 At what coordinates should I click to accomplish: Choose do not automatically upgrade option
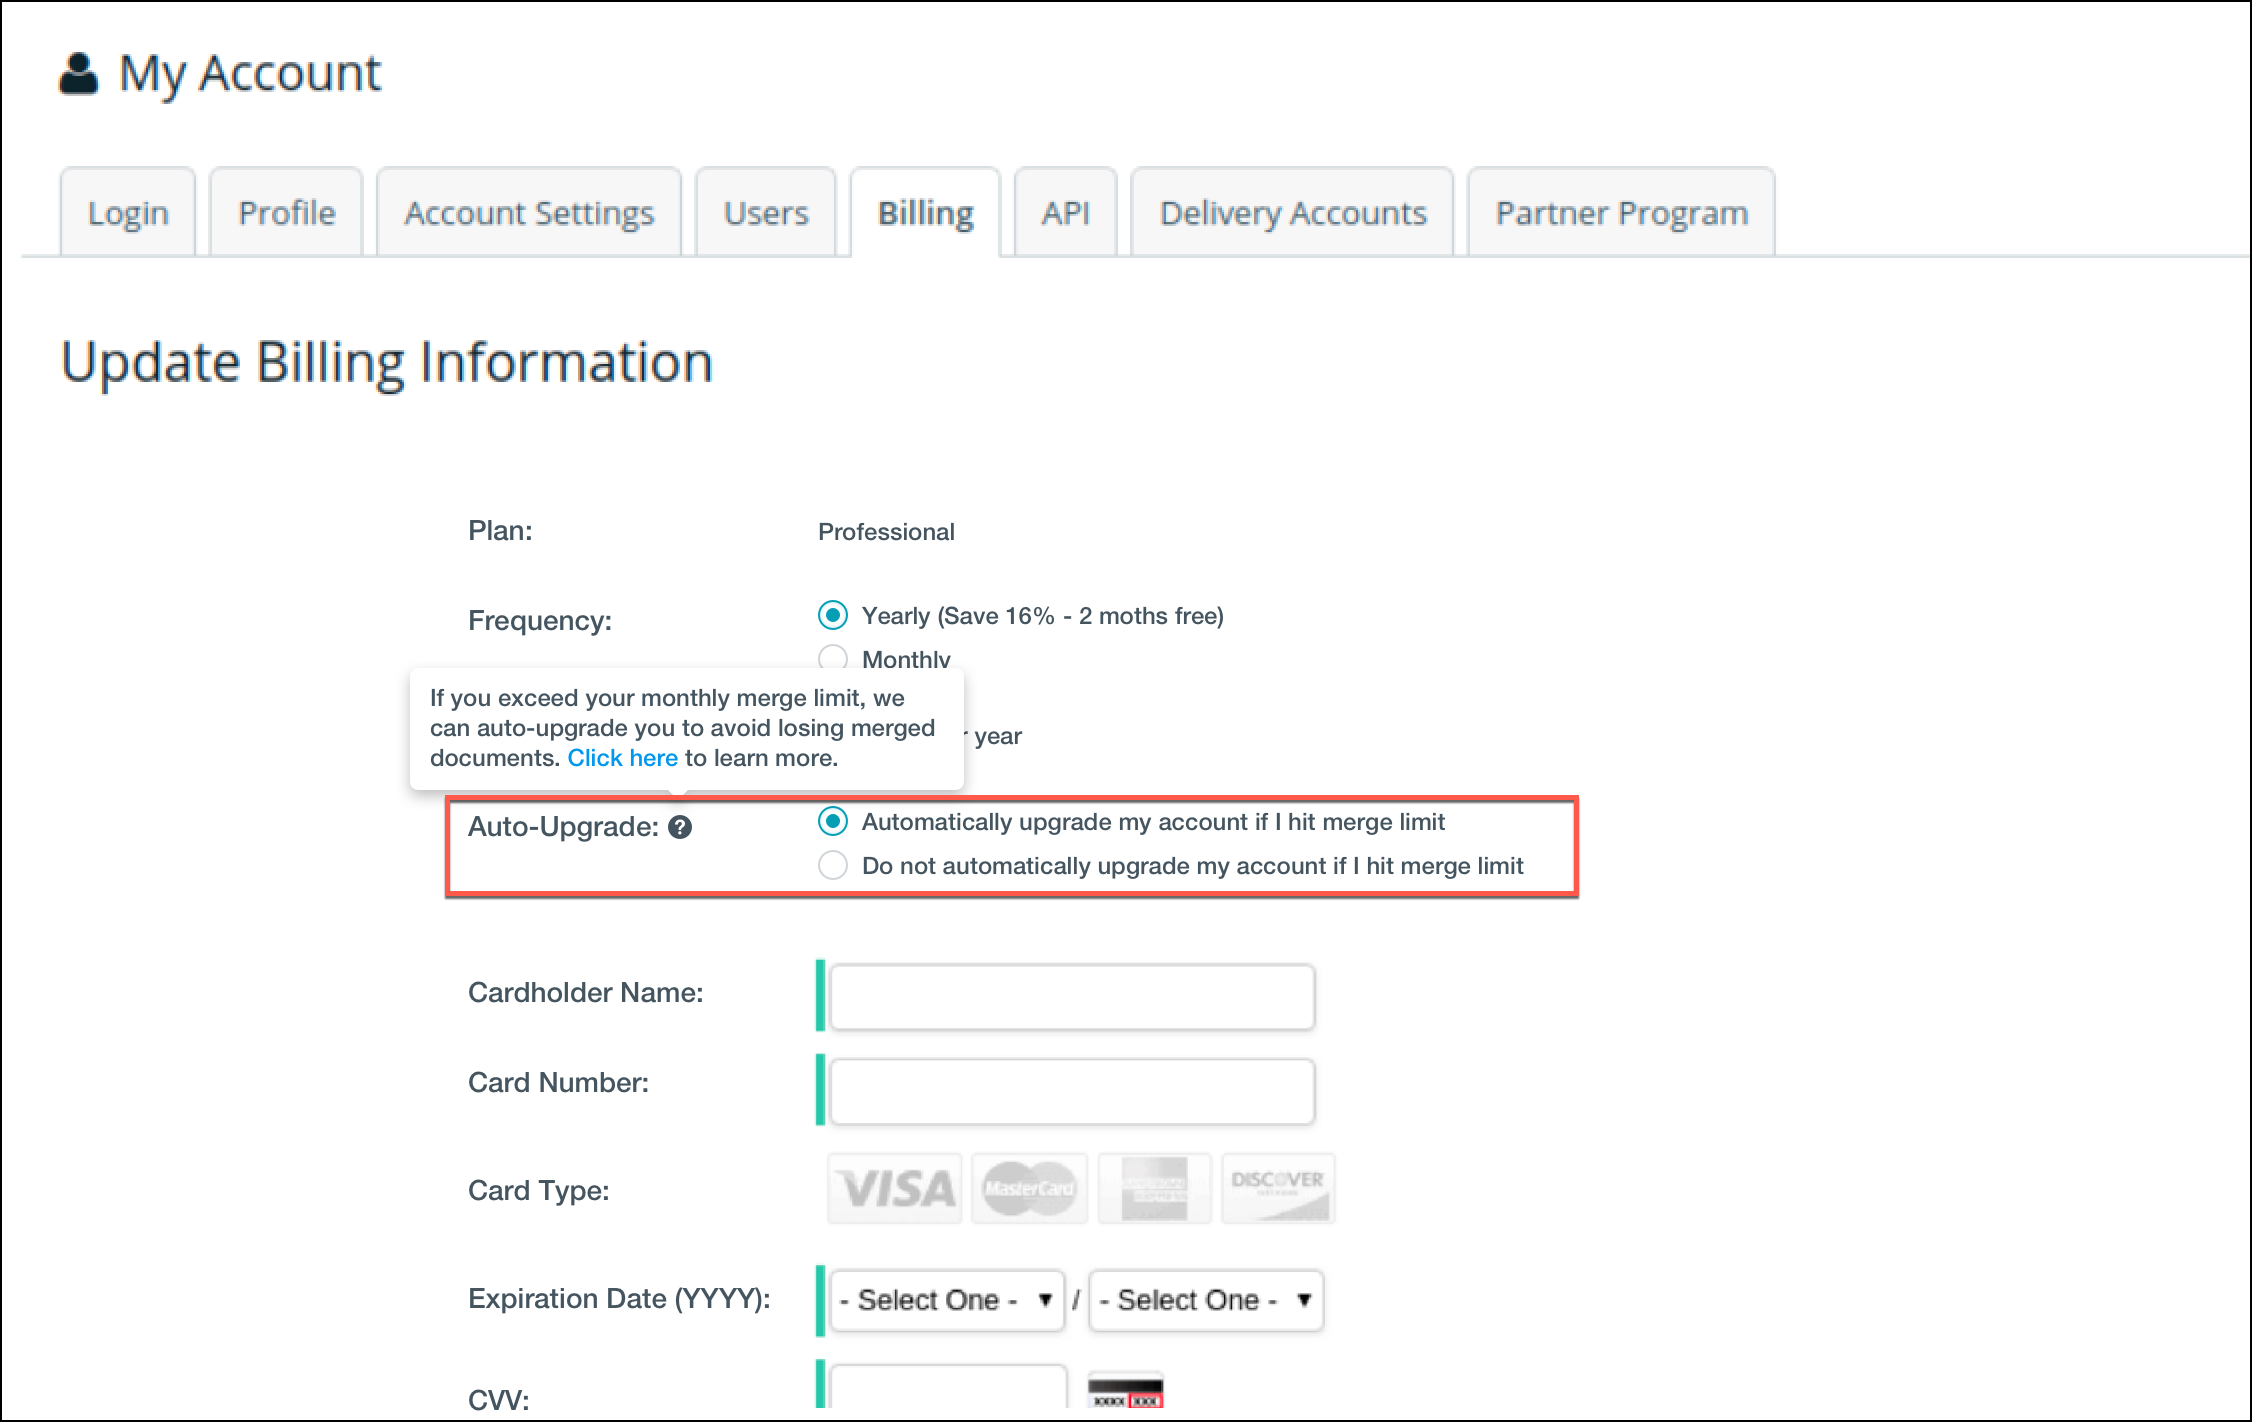(833, 865)
